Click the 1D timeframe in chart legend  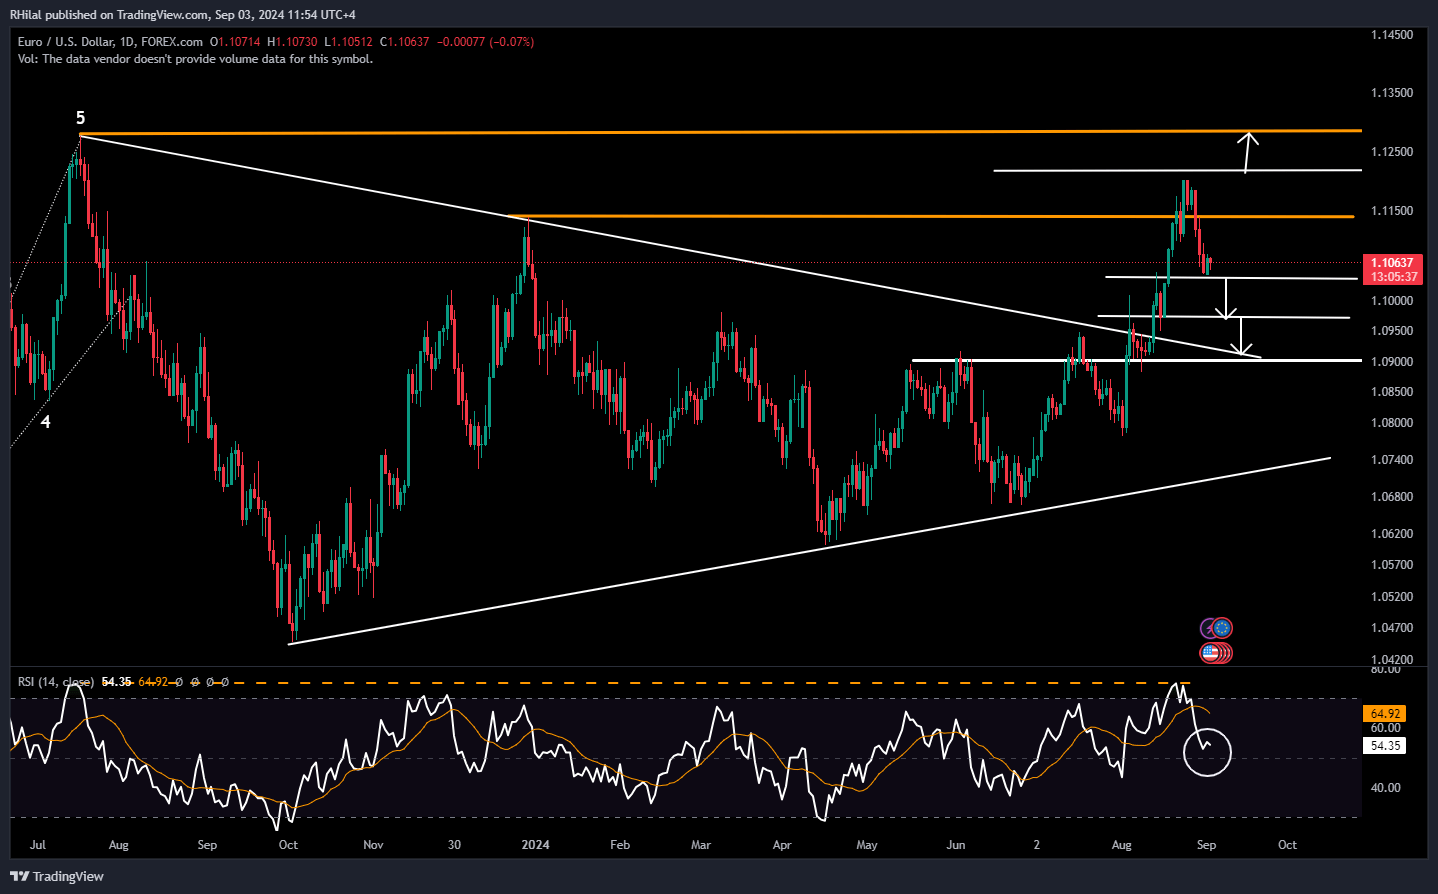pyautogui.click(x=126, y=42)
